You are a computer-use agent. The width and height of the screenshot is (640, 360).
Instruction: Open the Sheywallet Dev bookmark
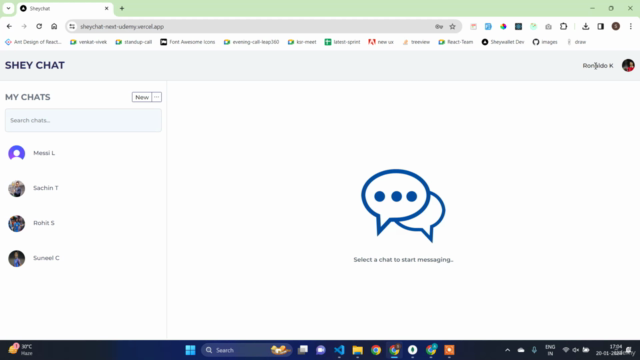coord(503,42)
